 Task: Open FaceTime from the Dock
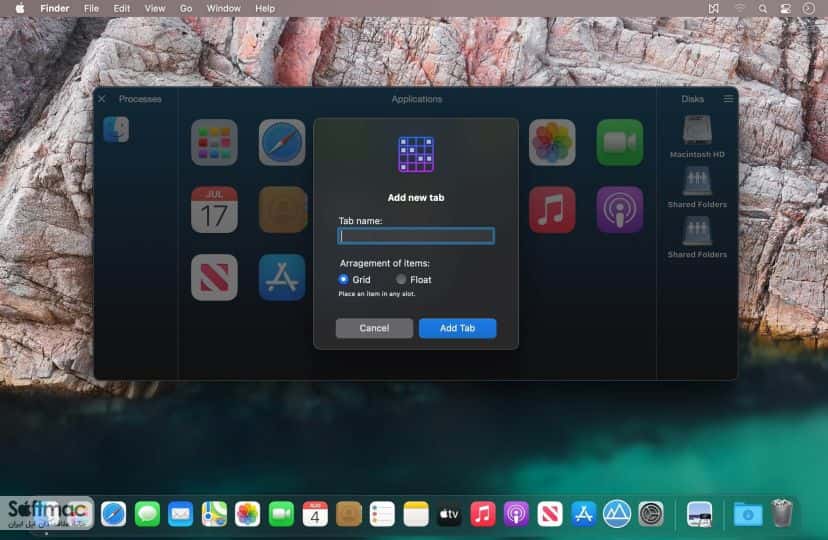click(281, 514)
